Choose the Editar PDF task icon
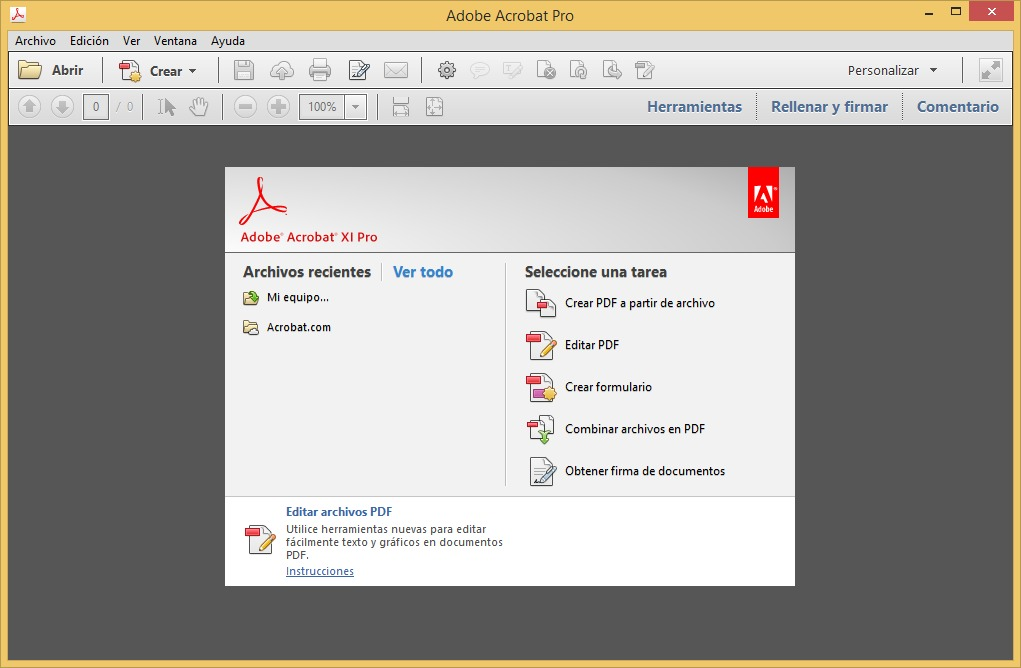Image resolution: width=1021 pixels, height=668 pixels. 540,345
